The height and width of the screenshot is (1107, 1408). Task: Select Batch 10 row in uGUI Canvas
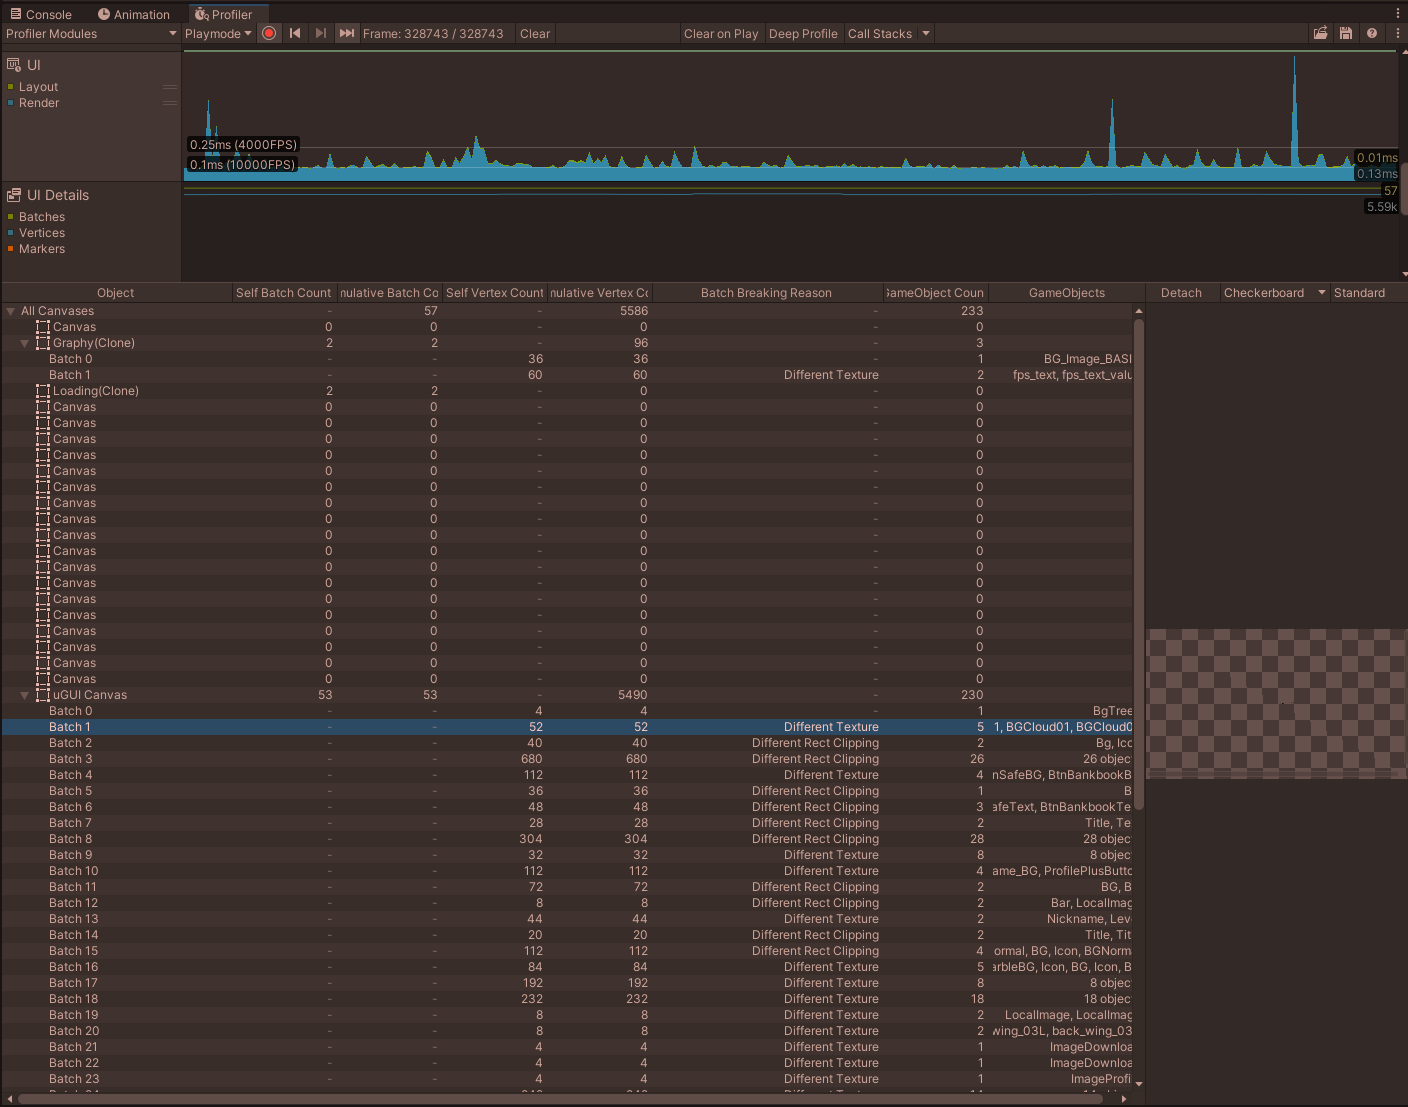click(568, 871)
